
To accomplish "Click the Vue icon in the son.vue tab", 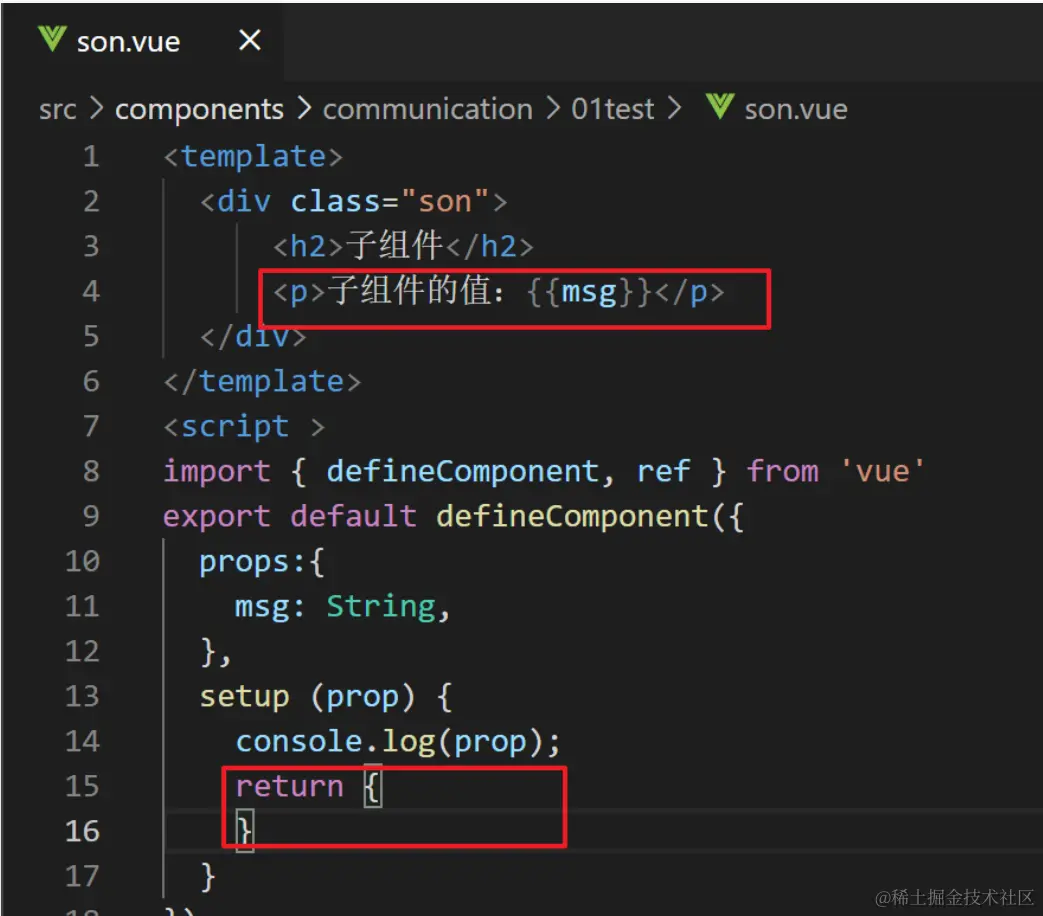I will 51,40.
